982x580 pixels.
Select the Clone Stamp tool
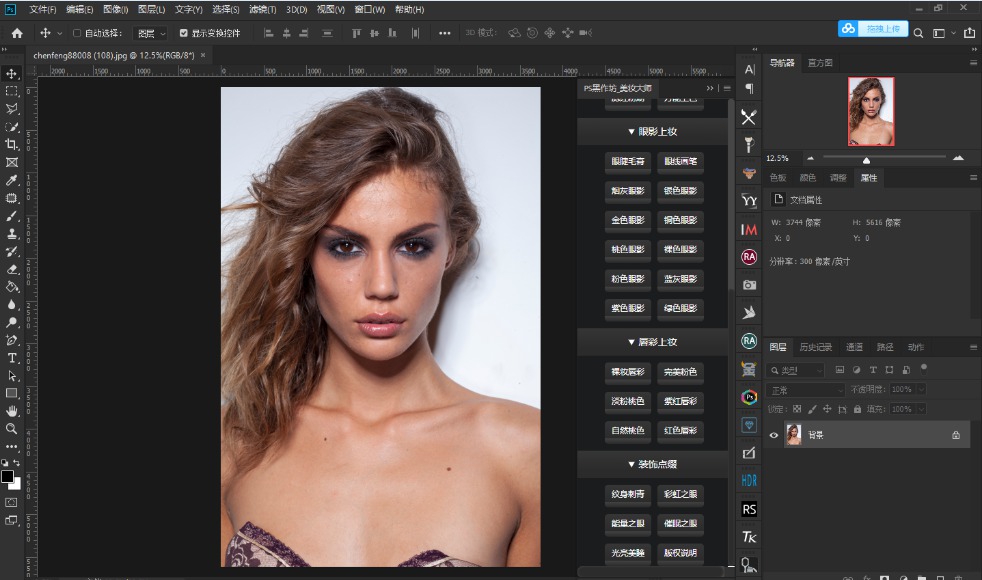click(11, 234)
